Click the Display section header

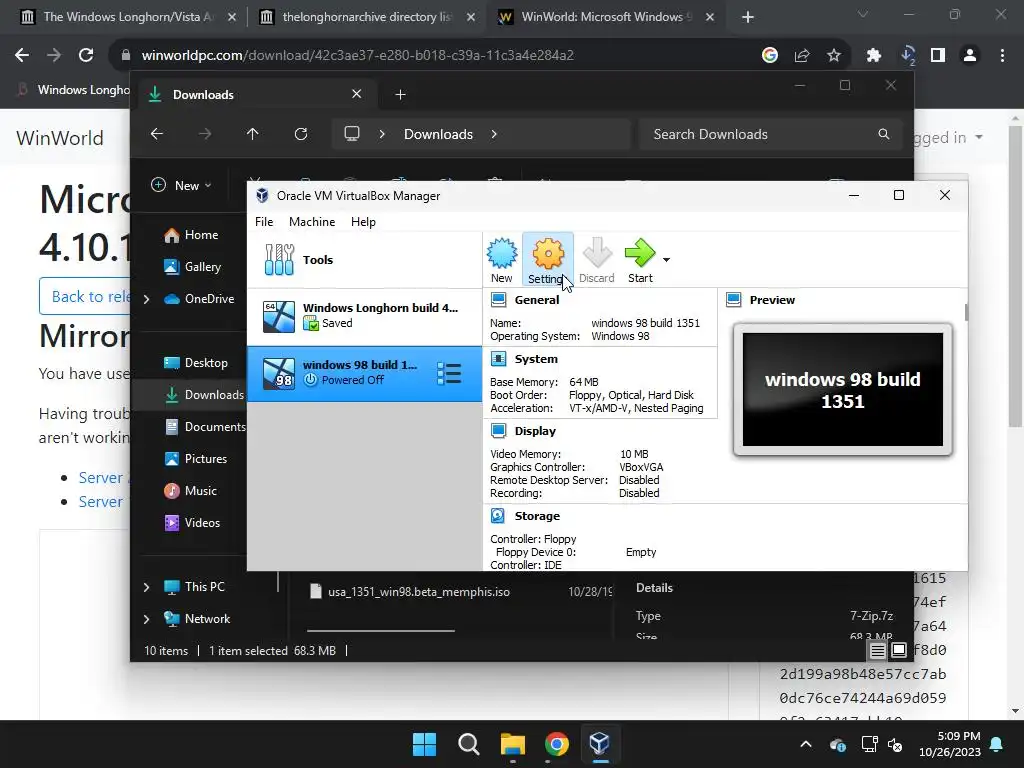[535, 431]
